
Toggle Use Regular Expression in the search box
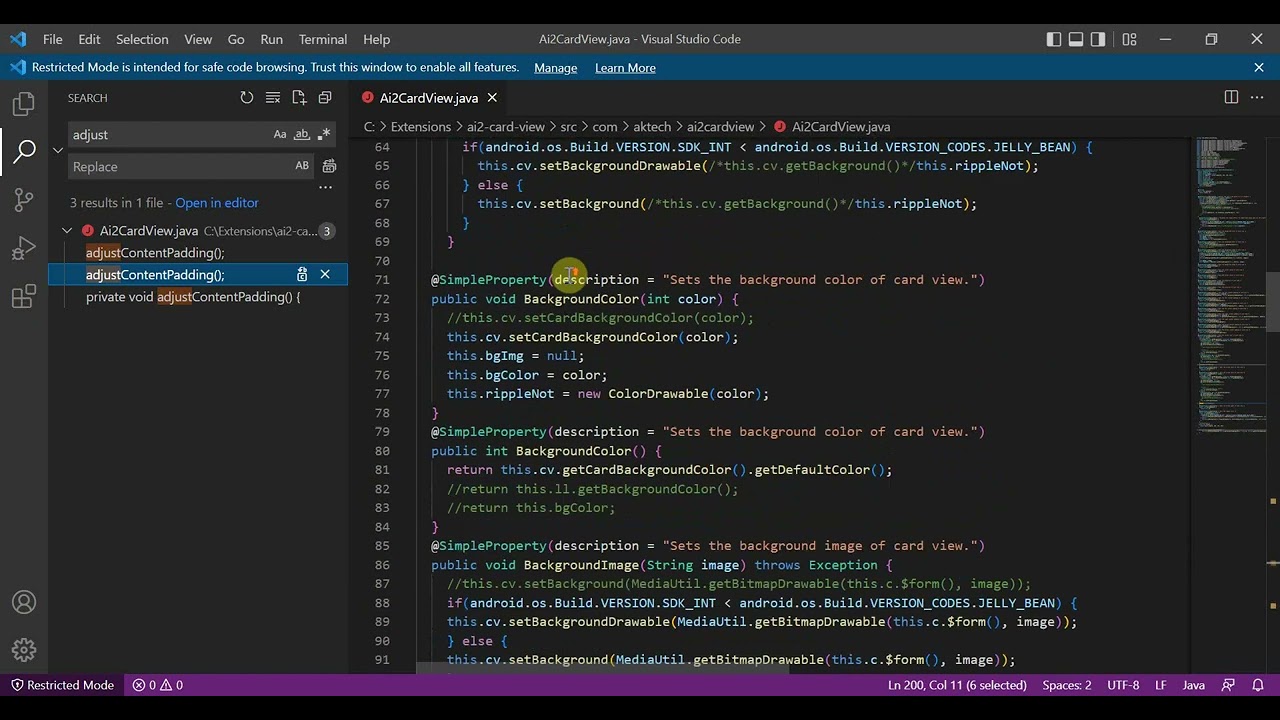click(324, 134)
